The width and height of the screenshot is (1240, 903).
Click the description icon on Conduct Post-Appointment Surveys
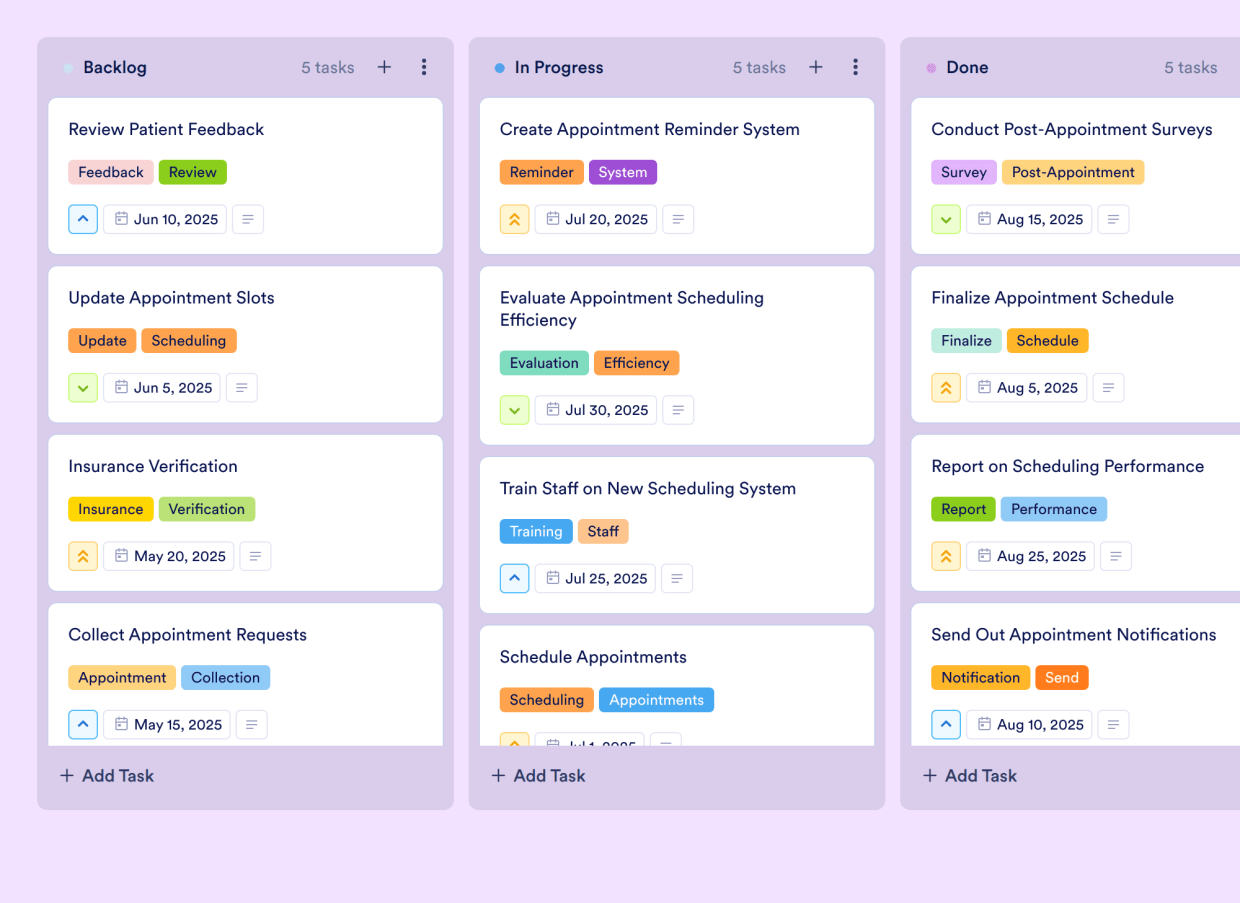coord(1113,219)
